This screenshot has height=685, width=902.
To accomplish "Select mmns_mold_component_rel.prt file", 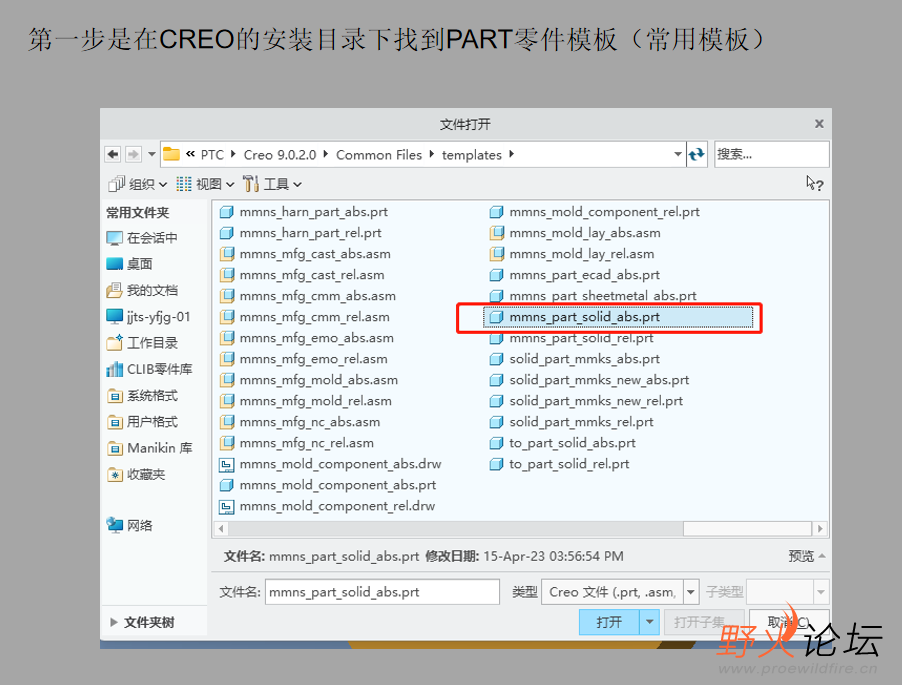I will (595, 212).
